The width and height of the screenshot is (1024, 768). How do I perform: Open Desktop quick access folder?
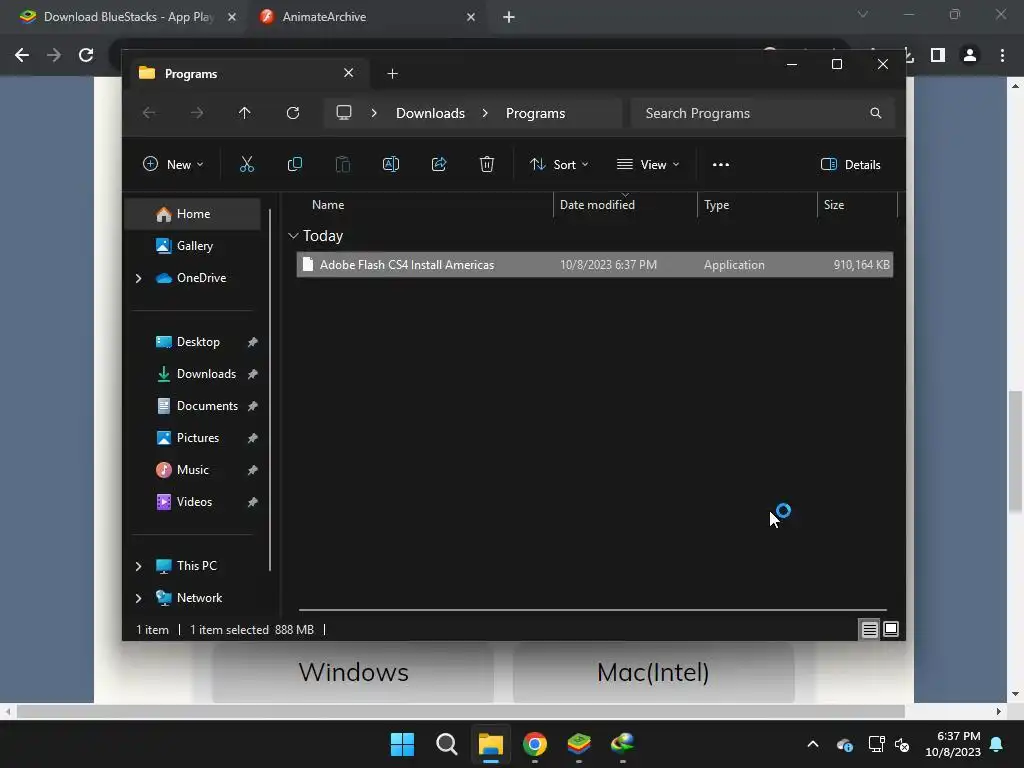(x=192, y=342)
